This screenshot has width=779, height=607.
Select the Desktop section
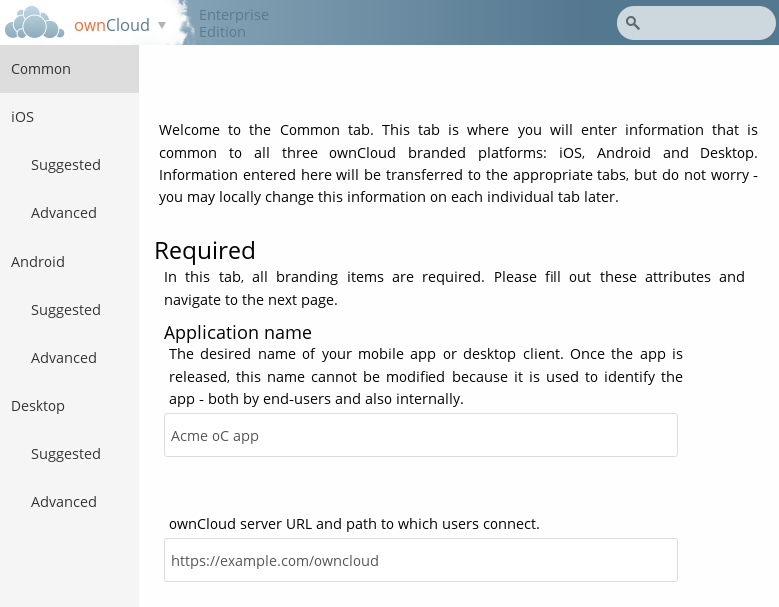click(x=38, y=406)
